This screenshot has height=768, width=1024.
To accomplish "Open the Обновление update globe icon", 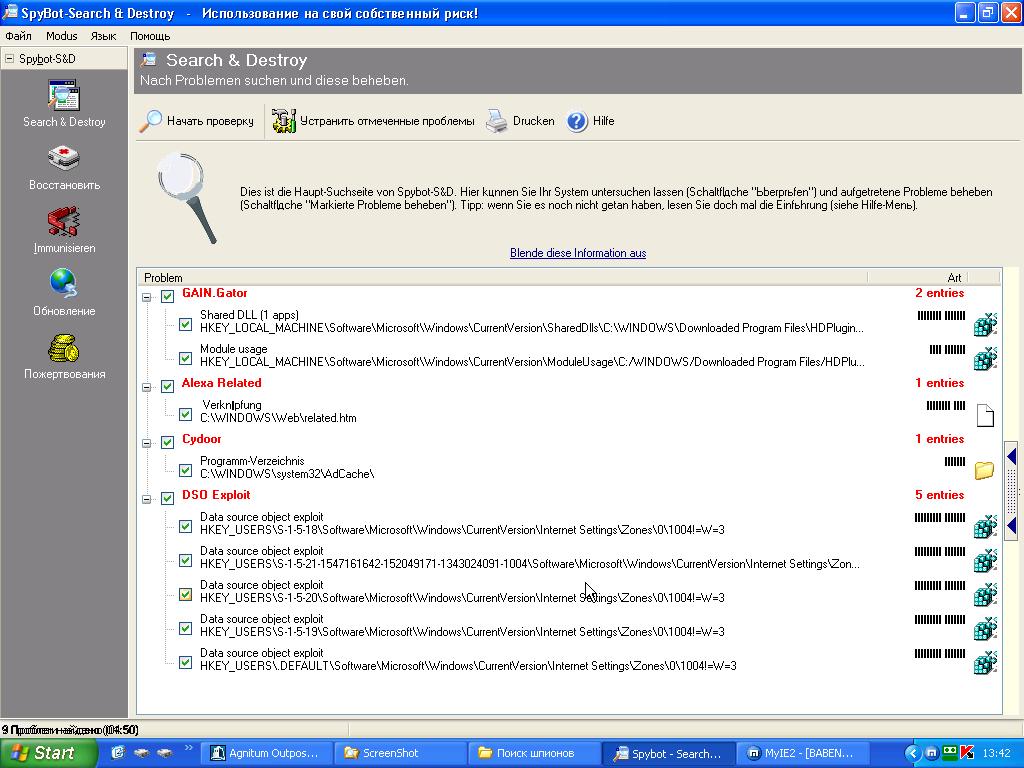I will click(64, 284).
